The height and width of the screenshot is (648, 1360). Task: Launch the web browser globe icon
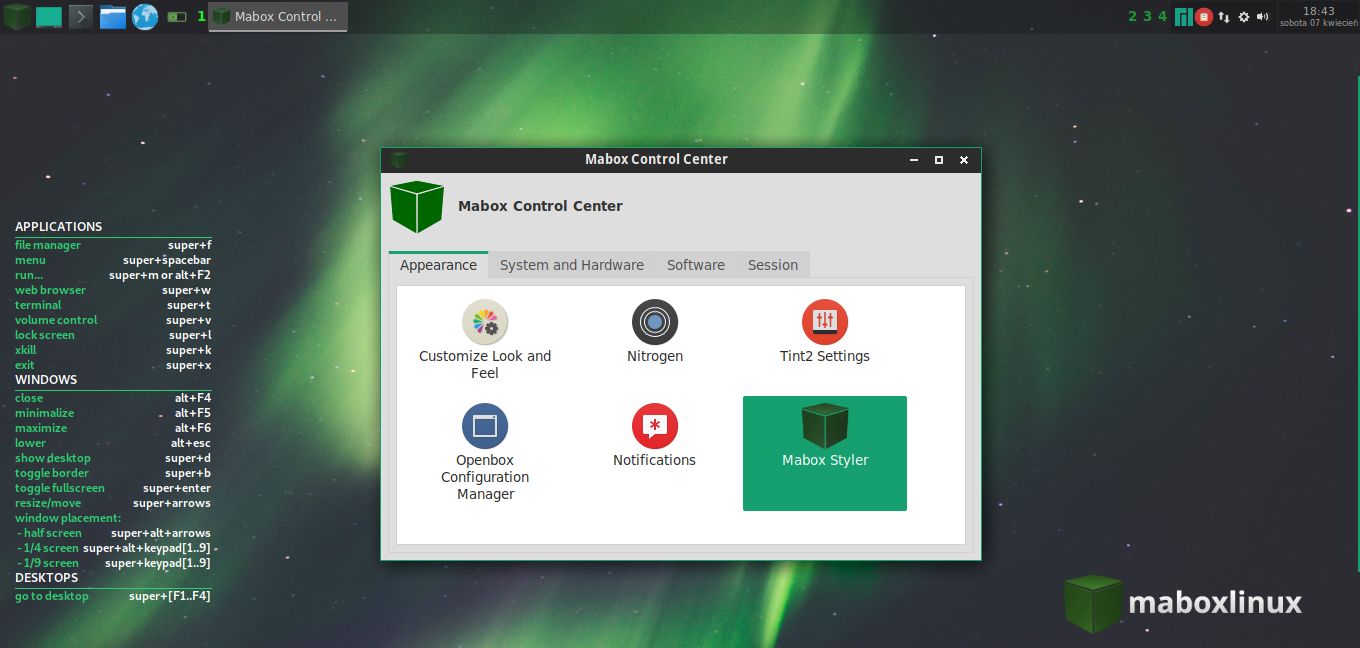point(145,16)
